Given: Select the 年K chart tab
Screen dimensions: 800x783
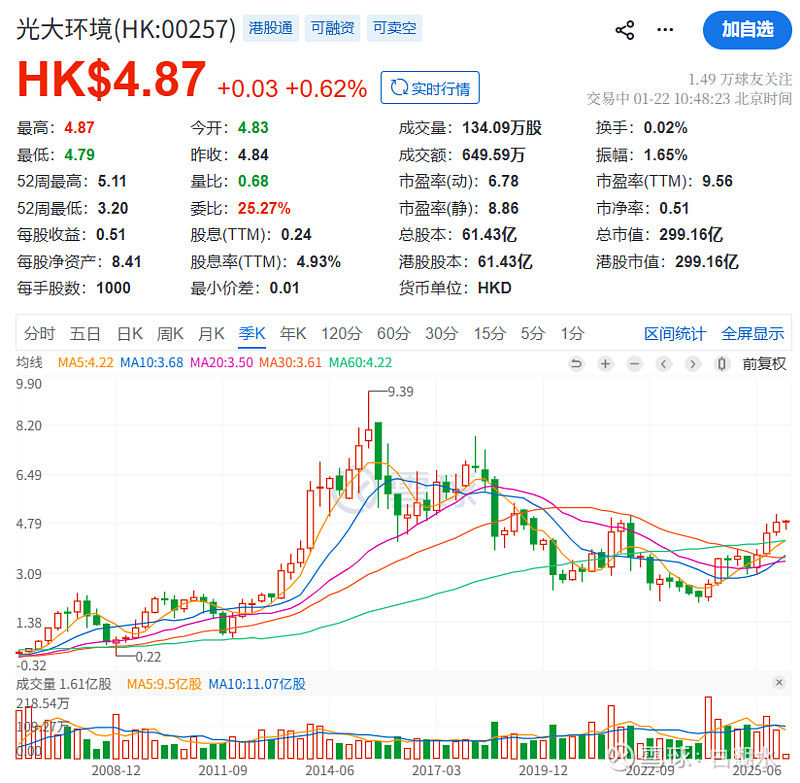Looking at the screenshot, I should coord(293,334).
